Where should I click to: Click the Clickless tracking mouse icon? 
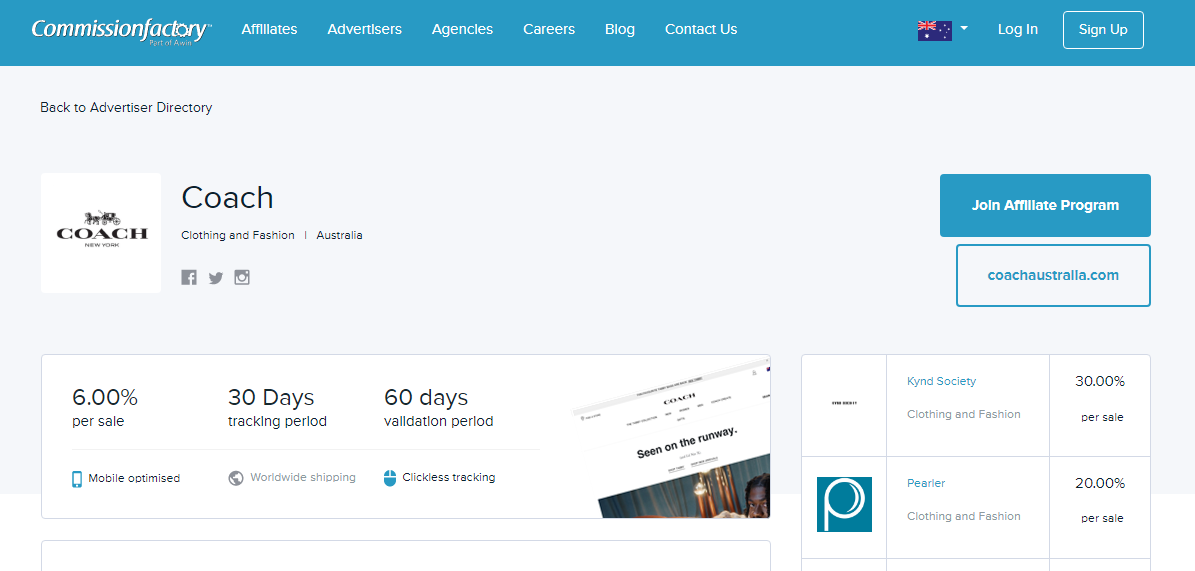click(x=389, y=479)
